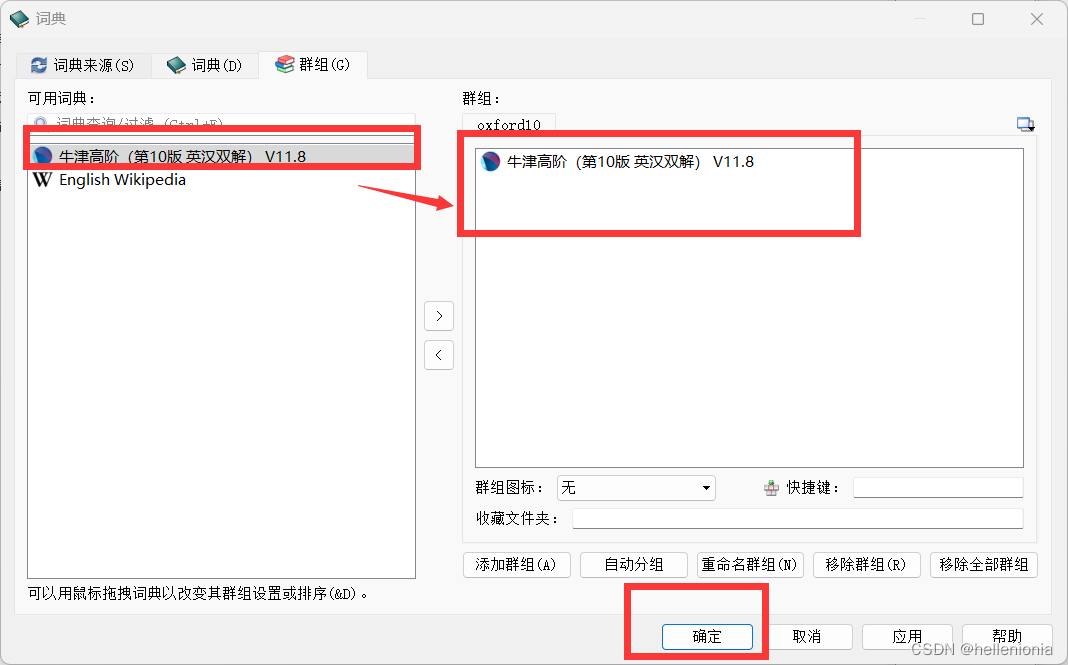Screen dimensions: 1068x665
Task: Close the 词典 dialog window
Action: click(1037, 19)
